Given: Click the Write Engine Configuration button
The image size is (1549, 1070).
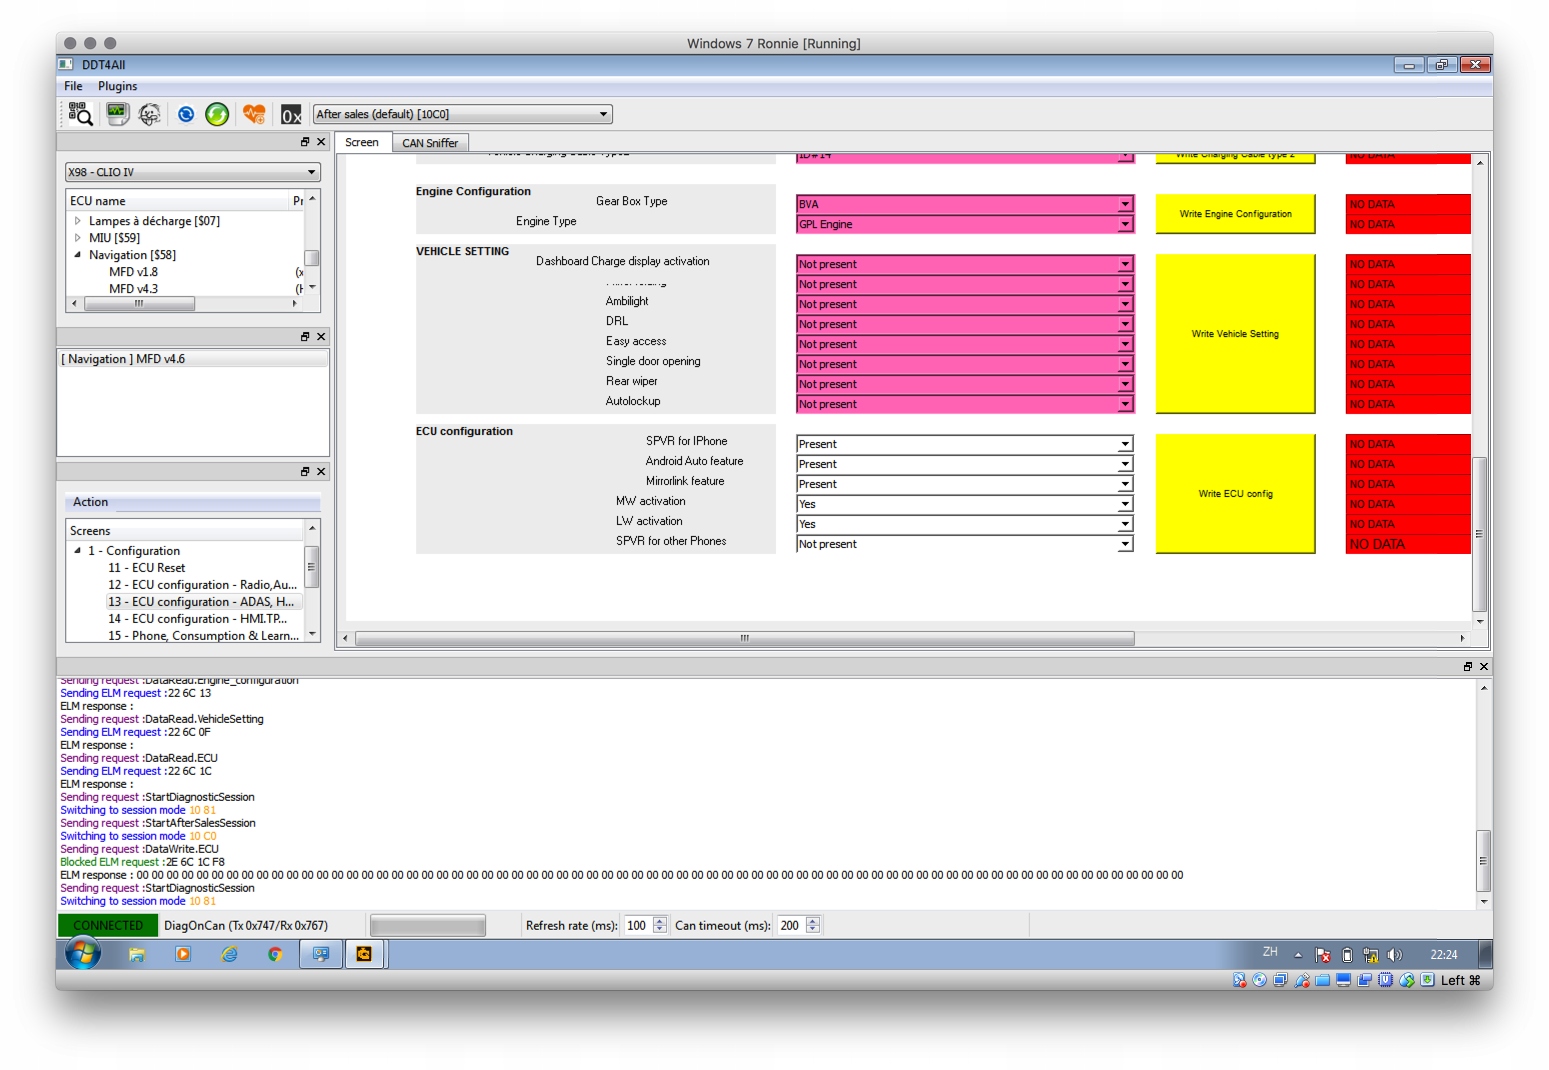Looking at the screenshot, I should [1235, 214].
